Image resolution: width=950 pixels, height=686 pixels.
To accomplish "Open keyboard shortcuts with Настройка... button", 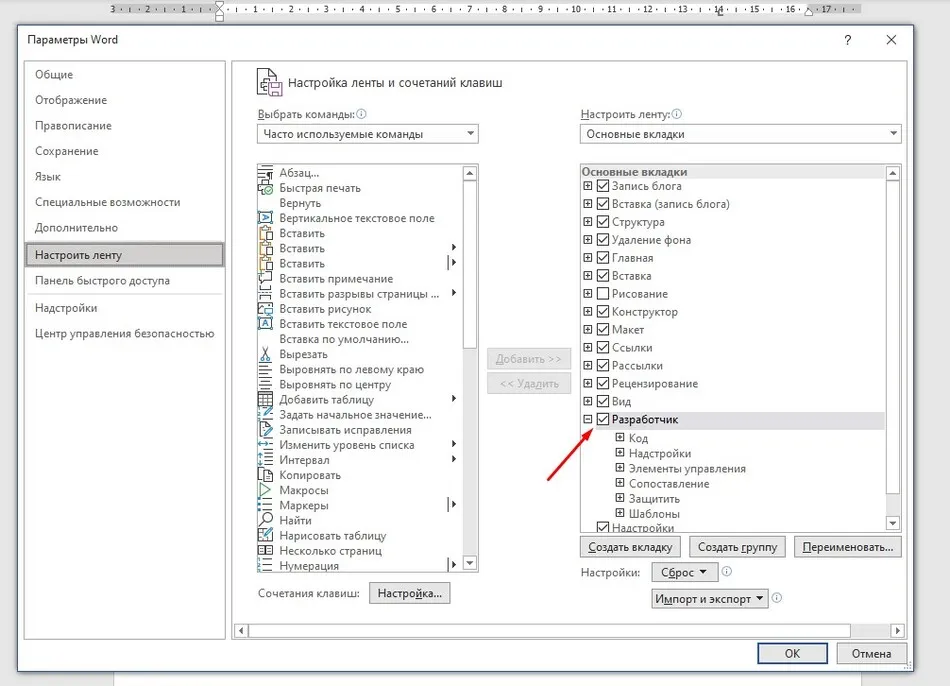I will pos(410,593).
